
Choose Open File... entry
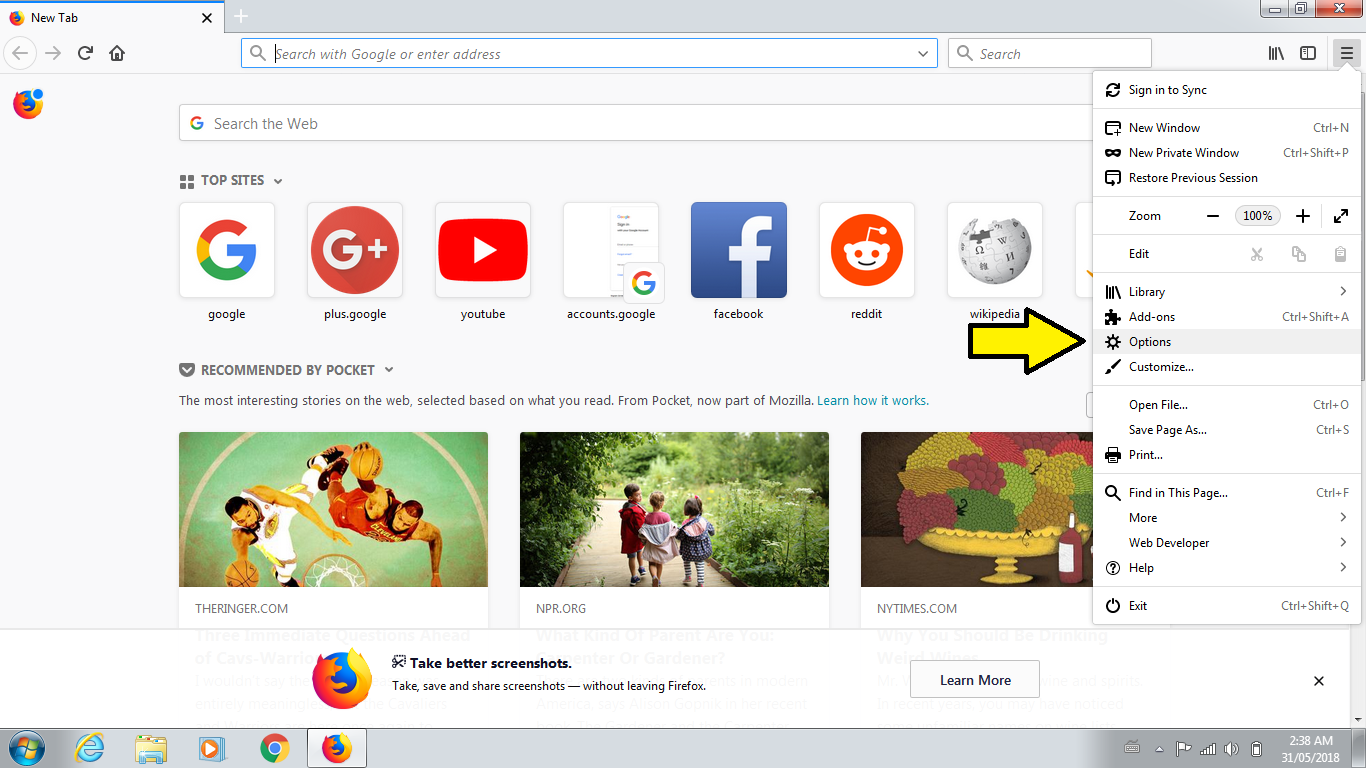1227,405
